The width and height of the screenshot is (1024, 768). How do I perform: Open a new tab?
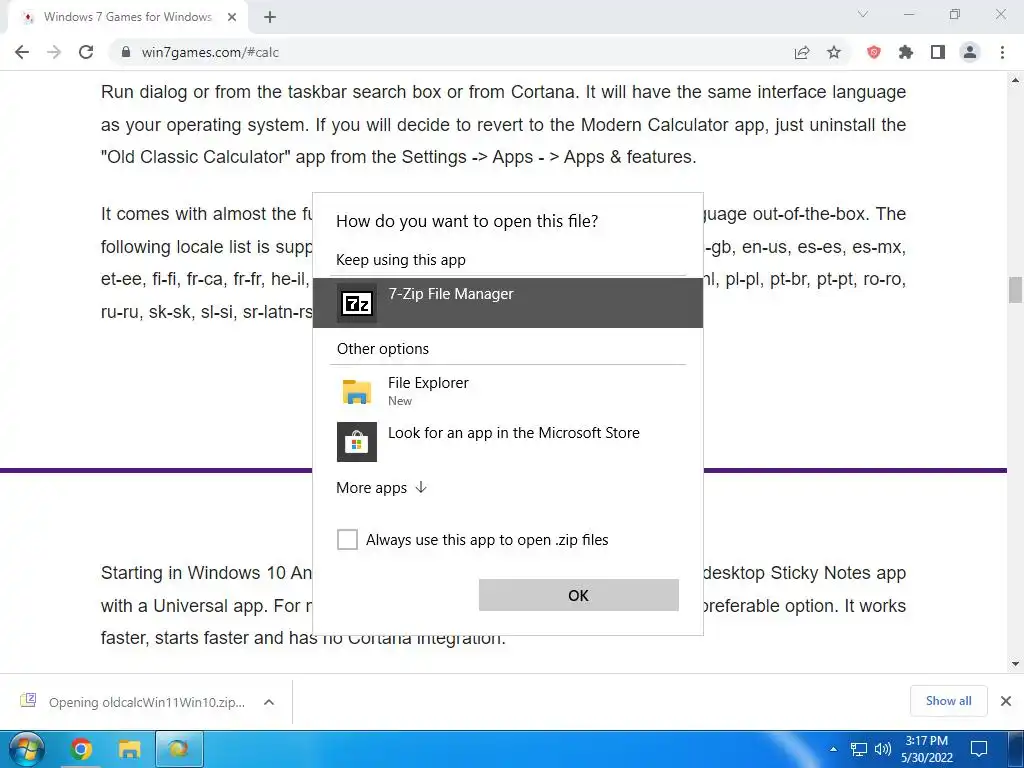[x=270, y=18]
